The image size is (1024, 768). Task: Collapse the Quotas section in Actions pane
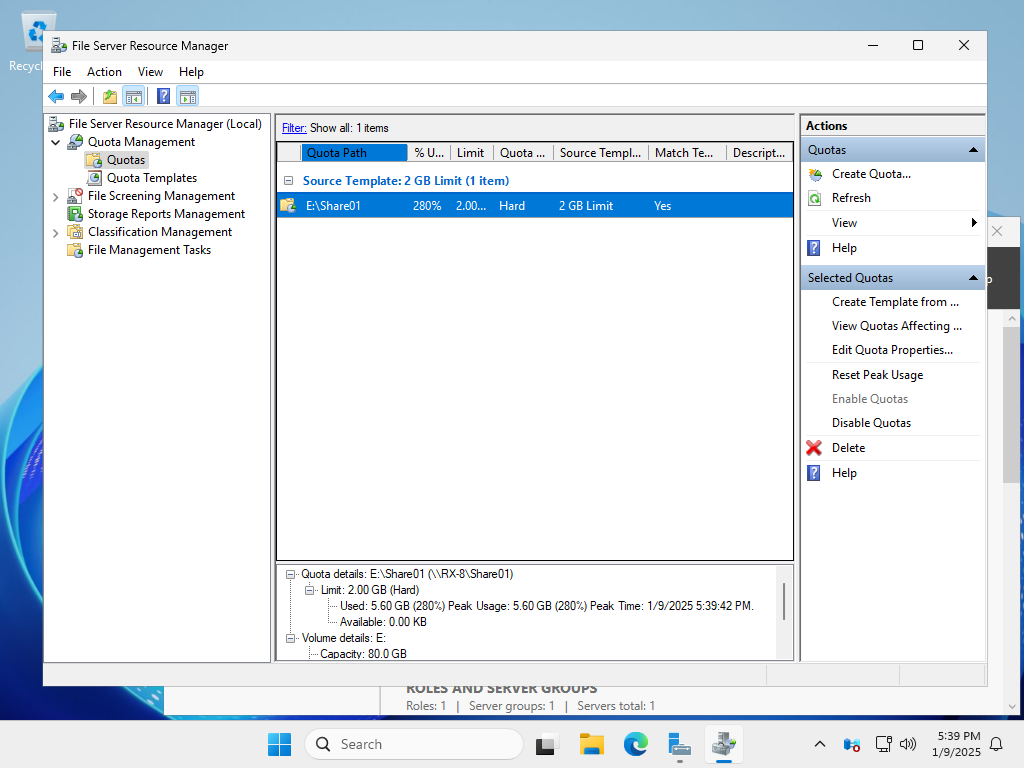point(974,150)
